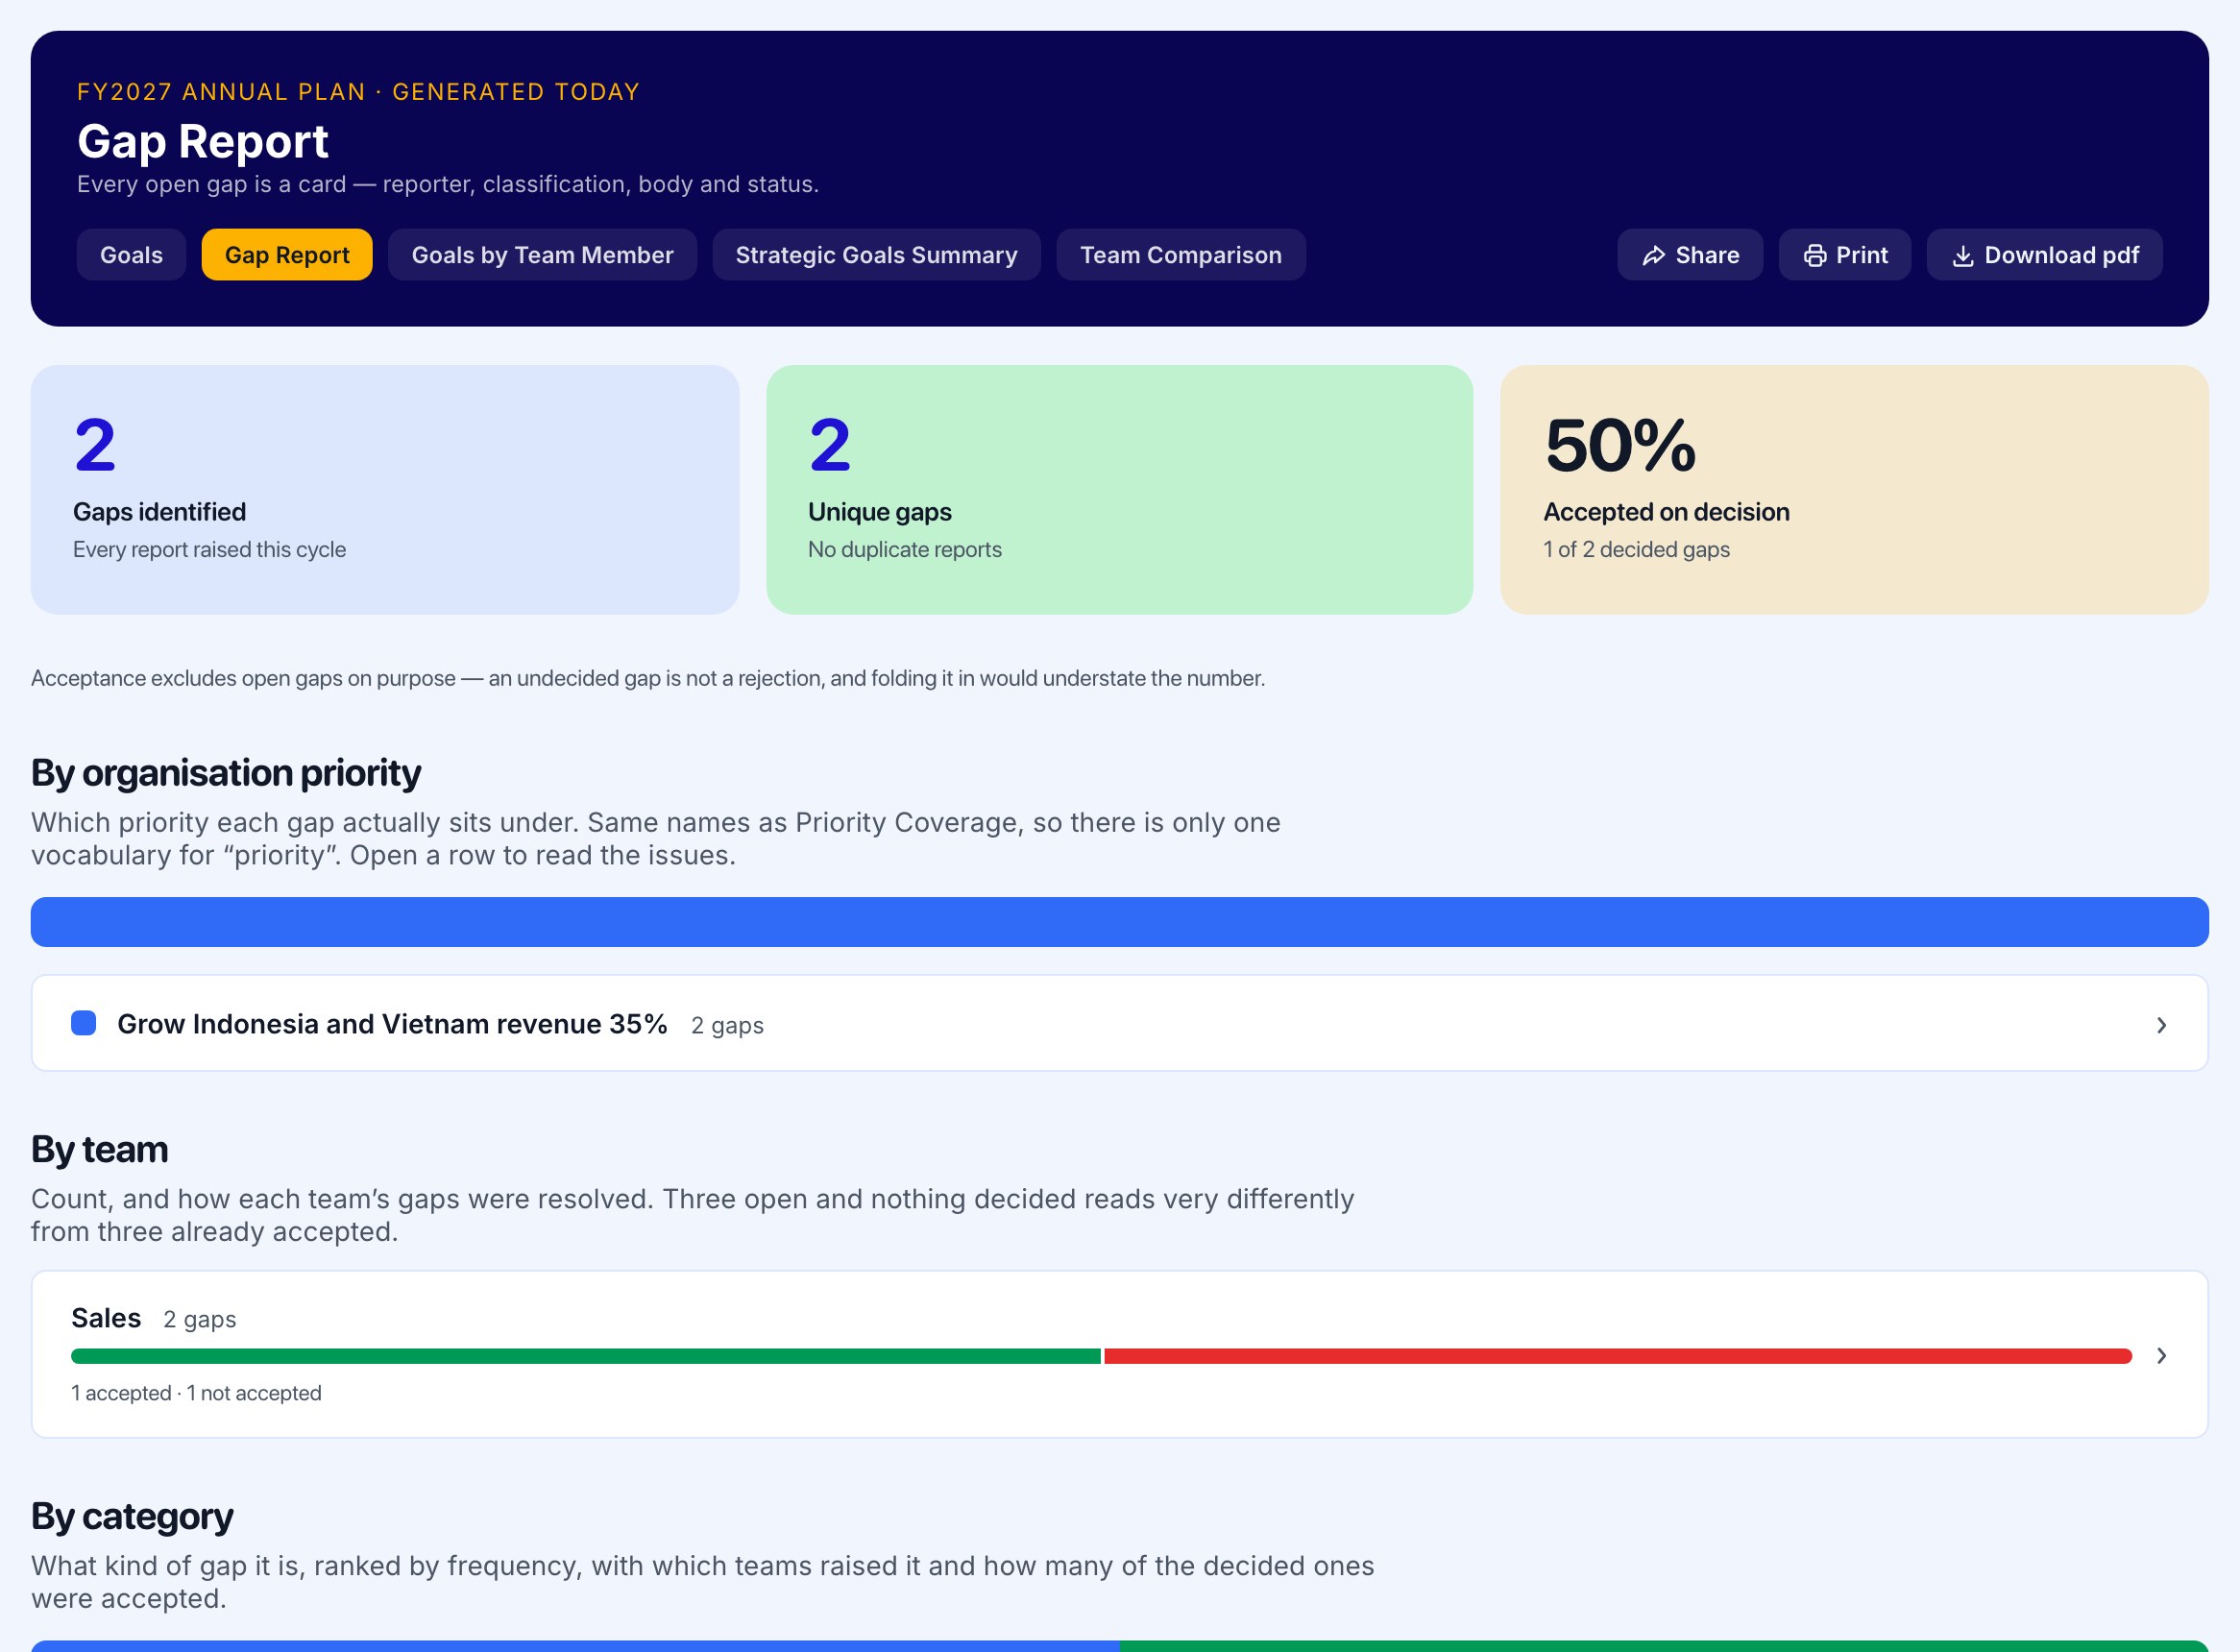Click the 'Gap Report' page title
2240x1652 pixels.
[x=203, y=141]
